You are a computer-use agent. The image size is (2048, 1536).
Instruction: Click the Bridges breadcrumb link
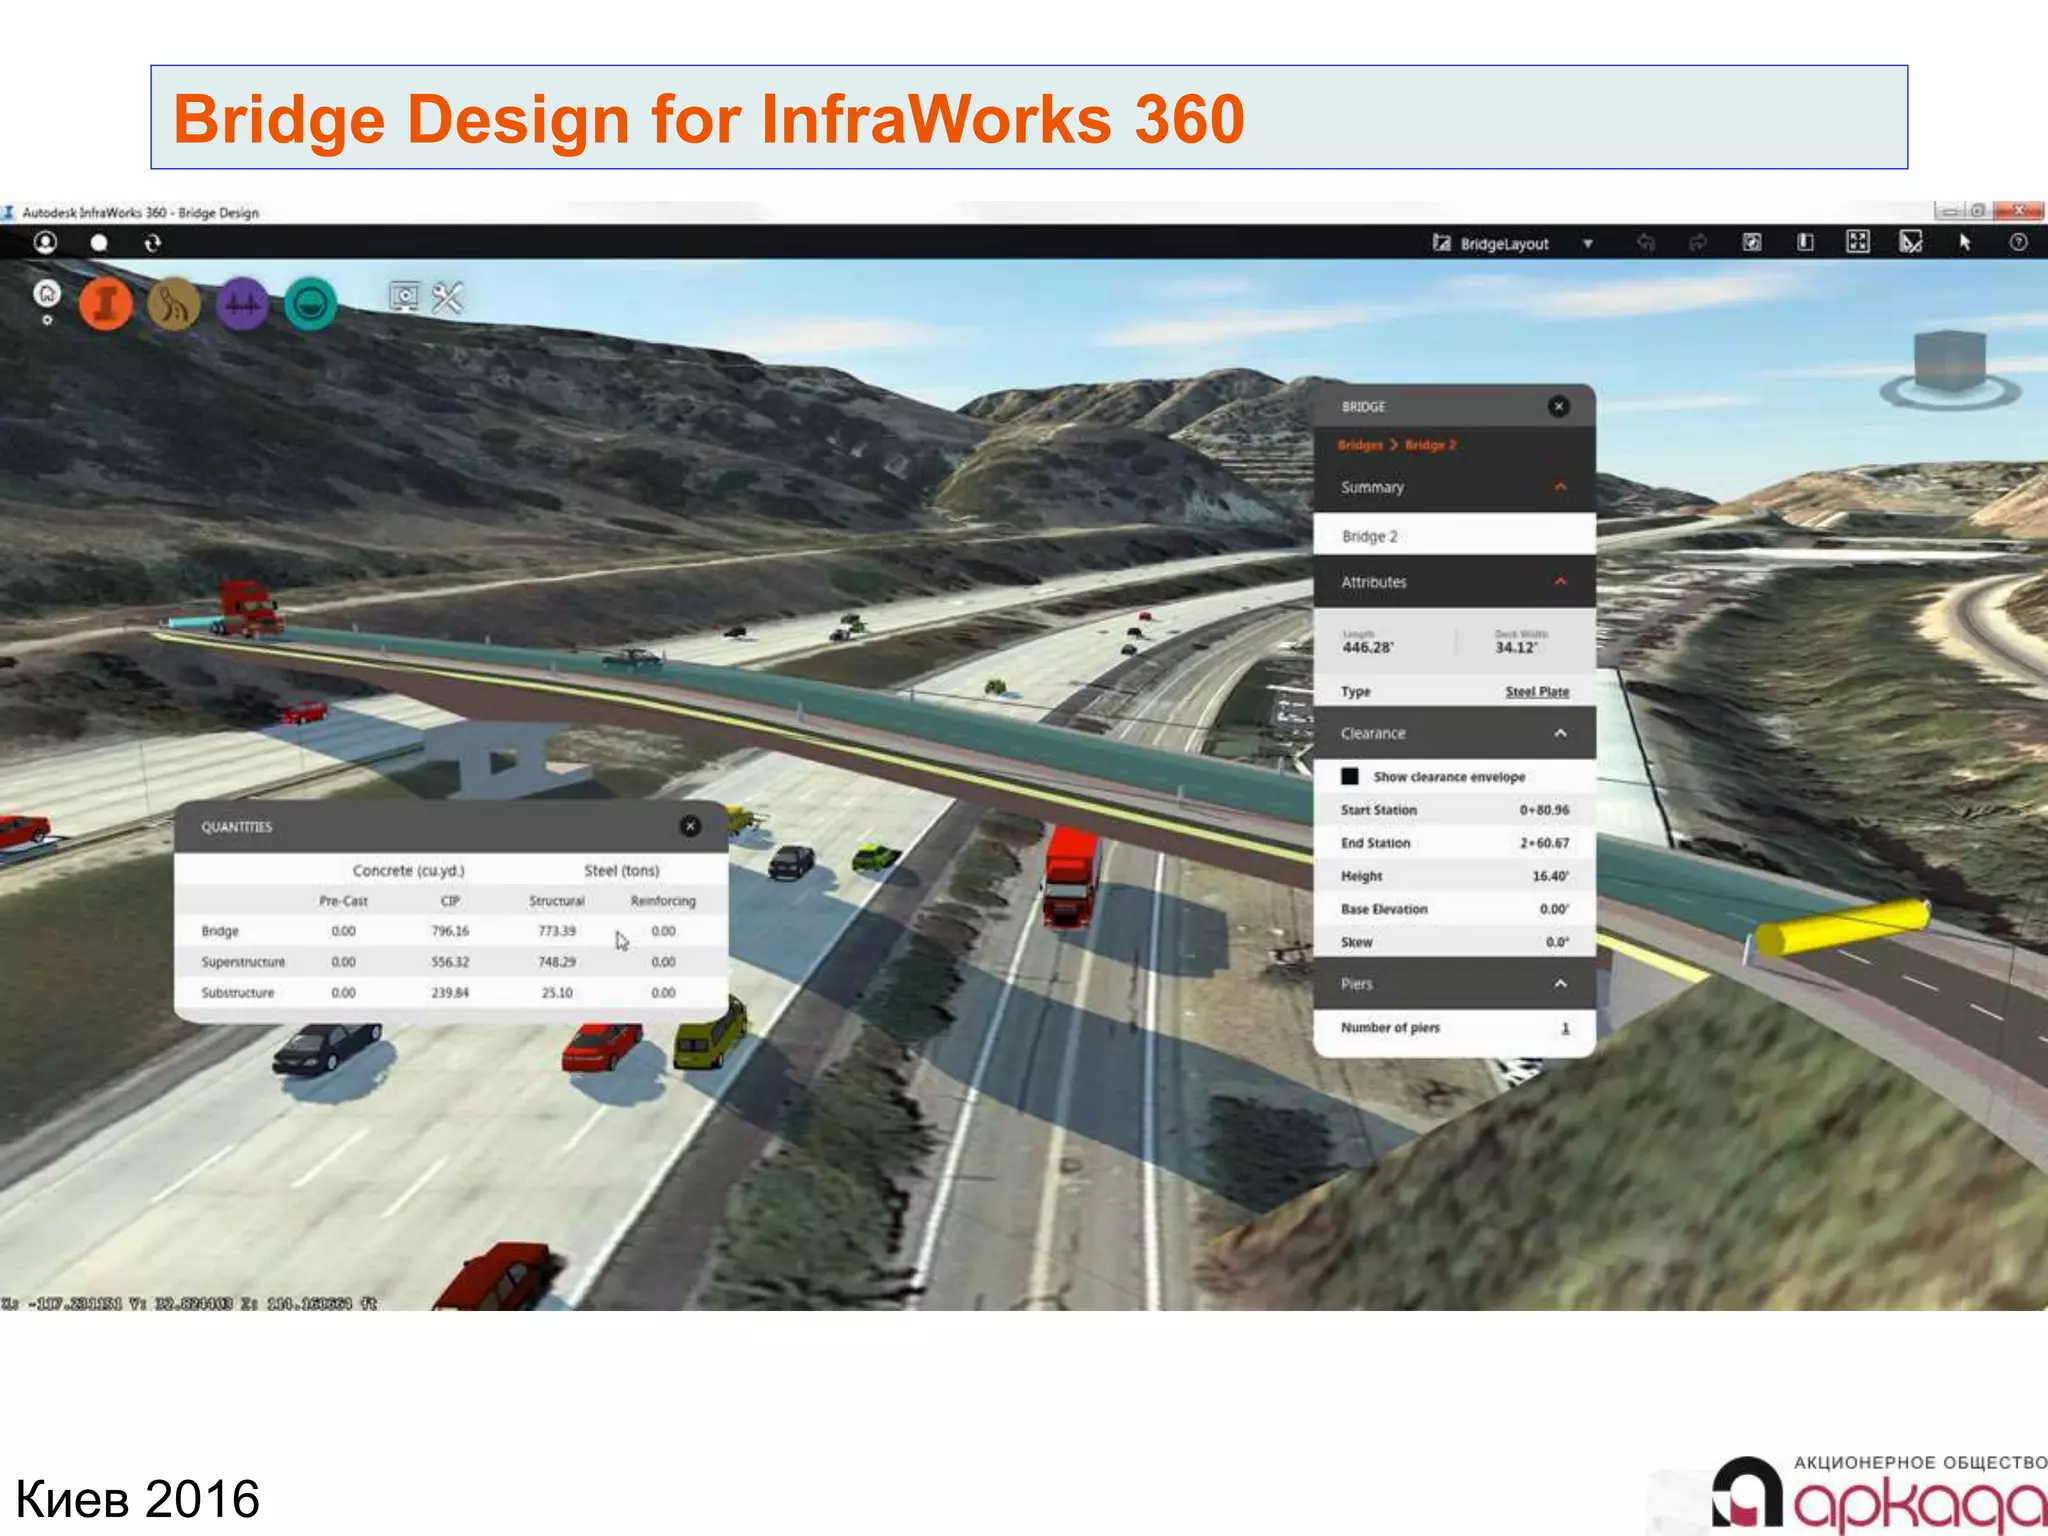pos(1360,445)
